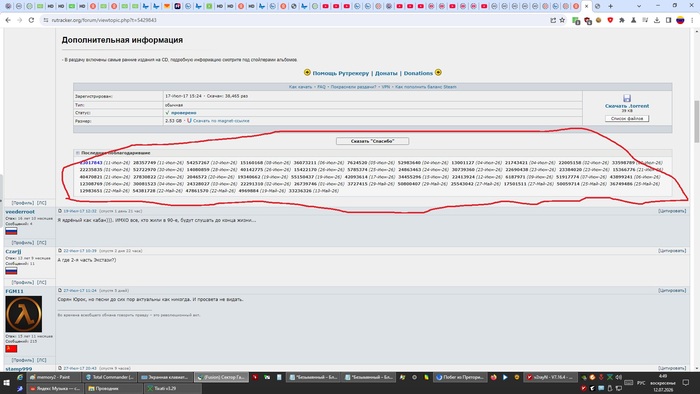Click the magnet link icon beside the size
This screenshot has height=394, width=700.
click(189, 120)
